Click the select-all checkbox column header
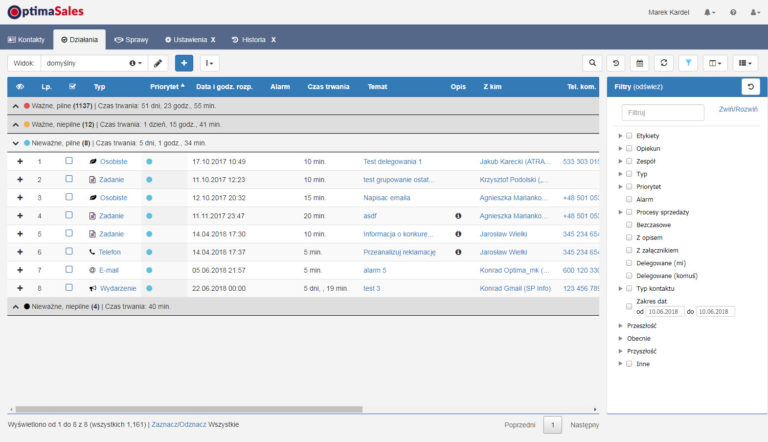Screen dimensions: 768x442 click(72, 87)
